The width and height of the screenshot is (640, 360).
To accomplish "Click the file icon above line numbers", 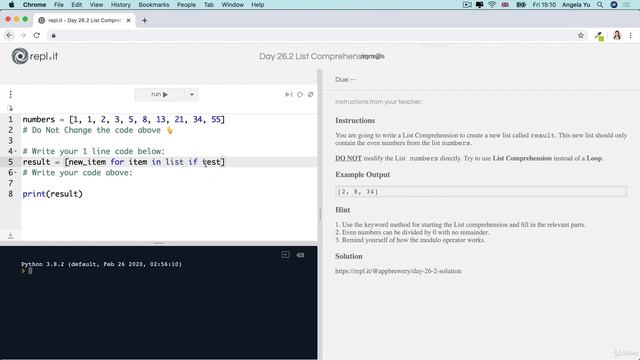I will coord(10,108).
